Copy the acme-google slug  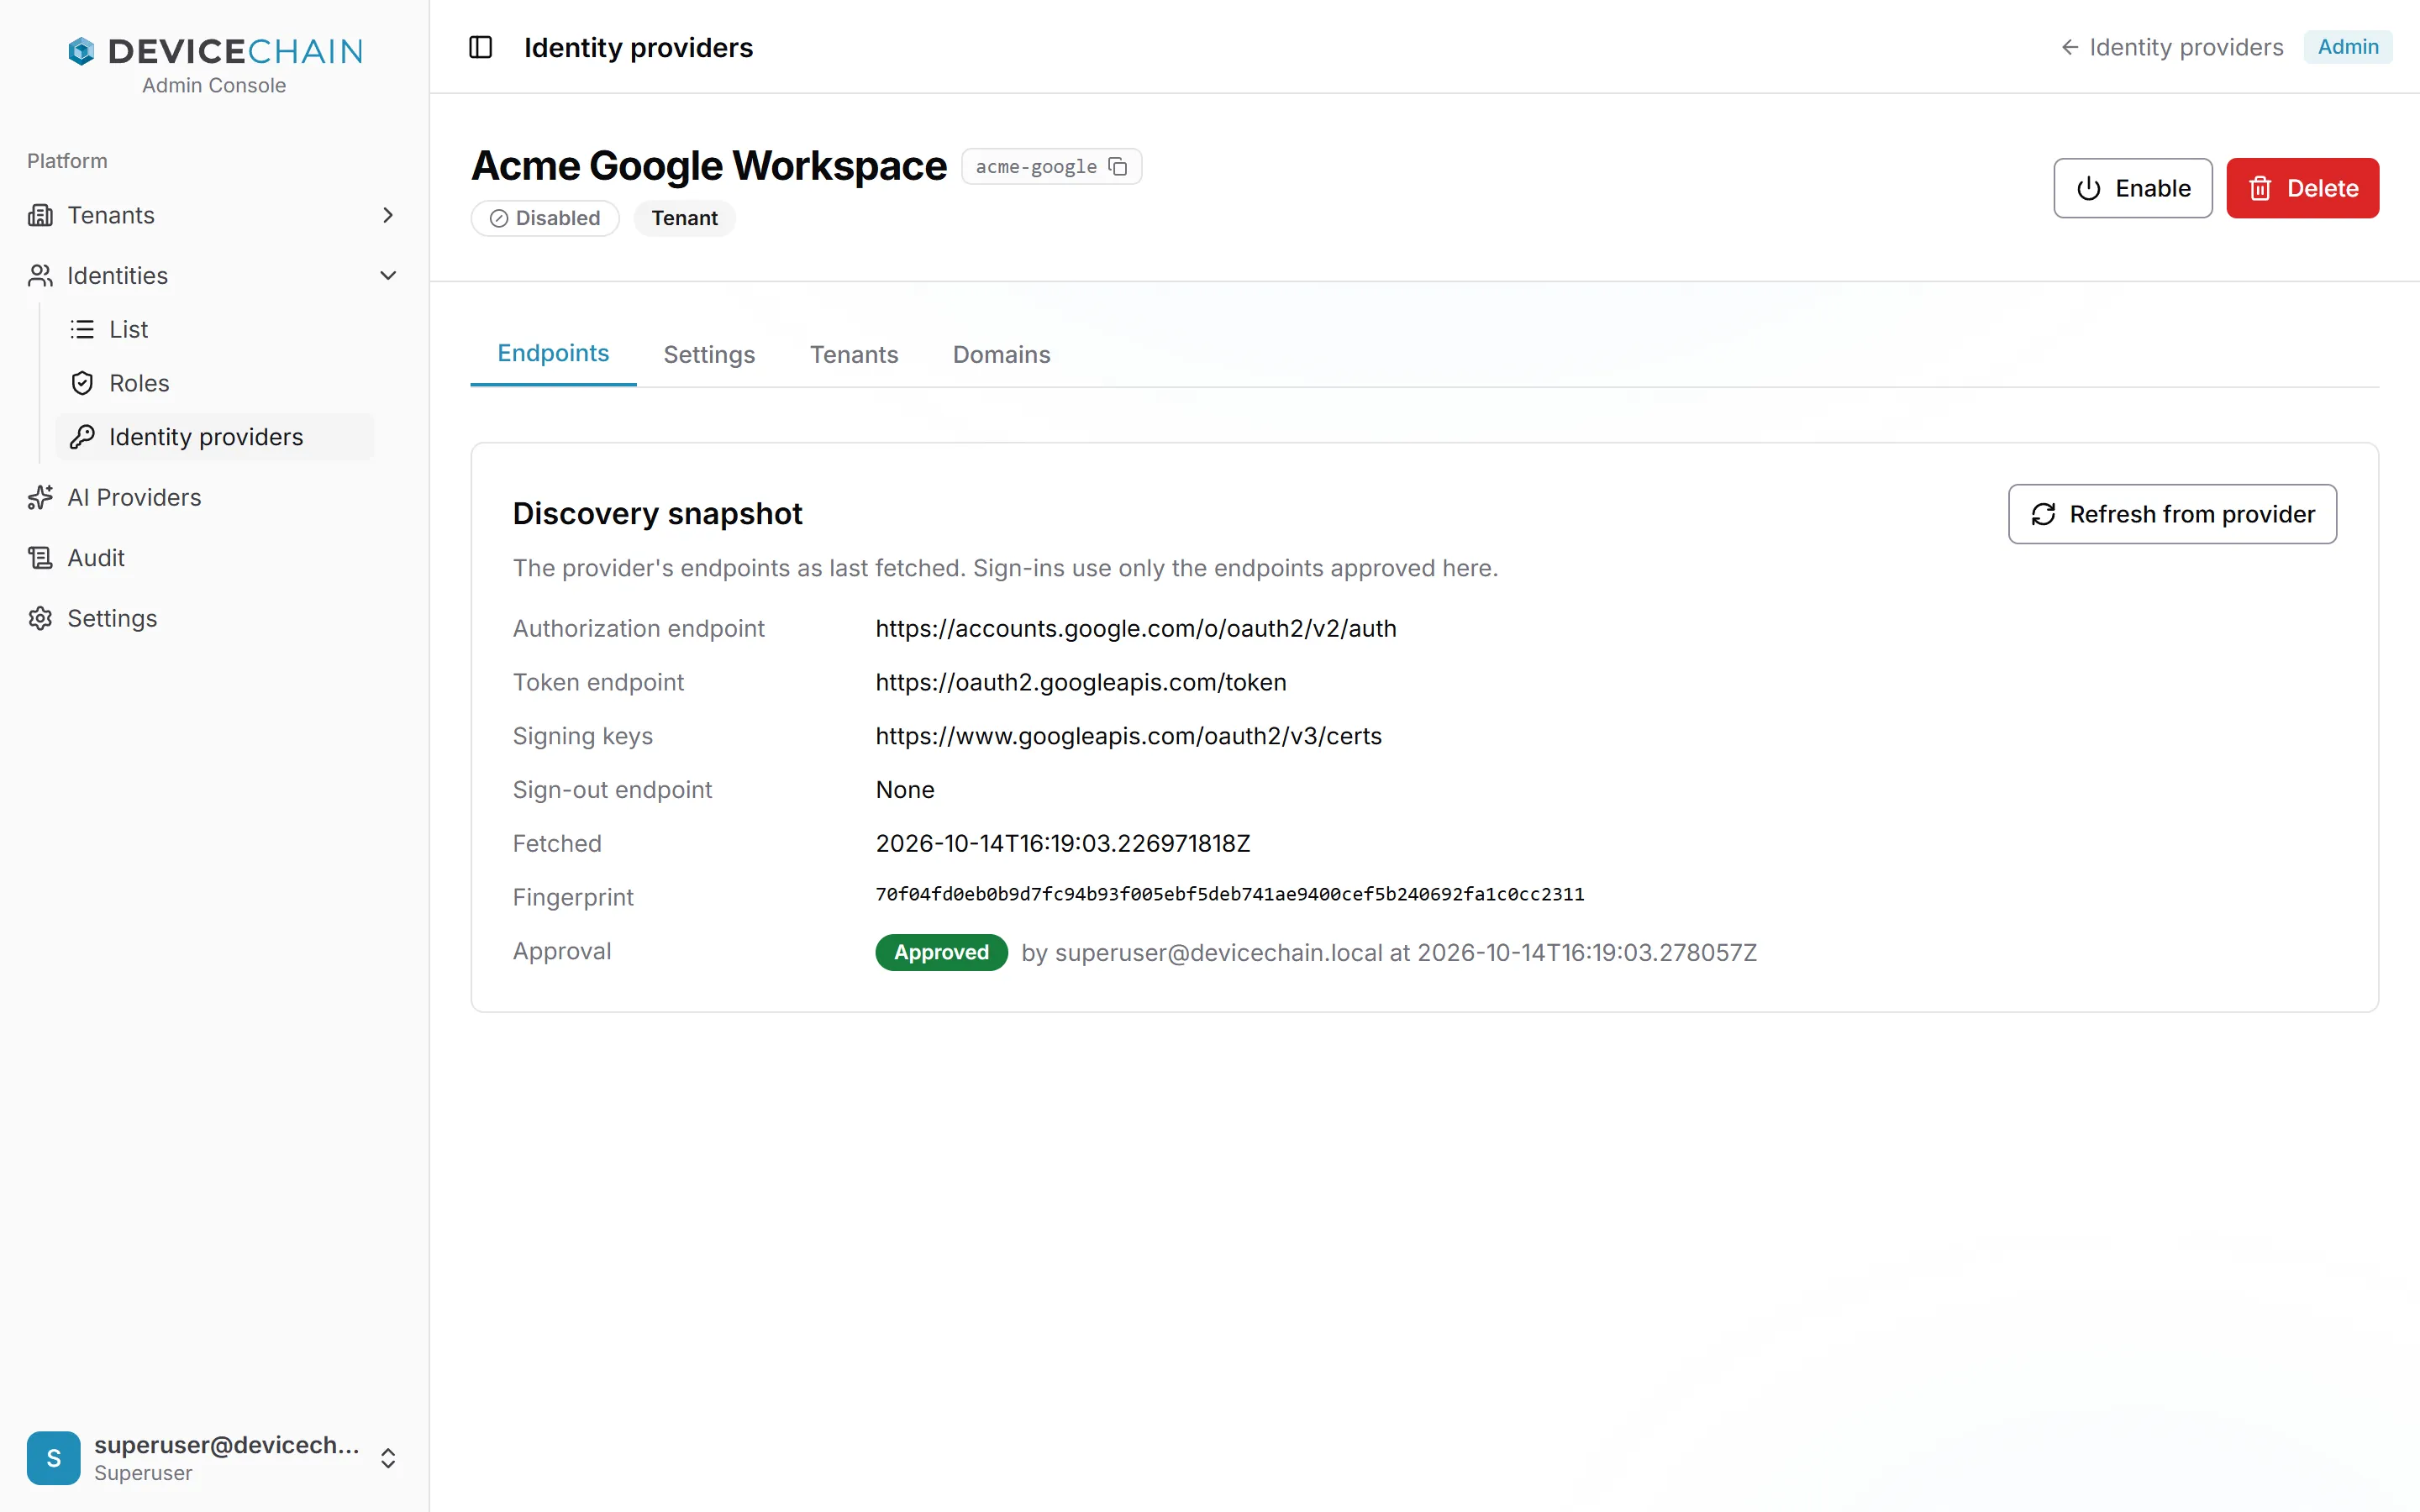[1118, 166]
